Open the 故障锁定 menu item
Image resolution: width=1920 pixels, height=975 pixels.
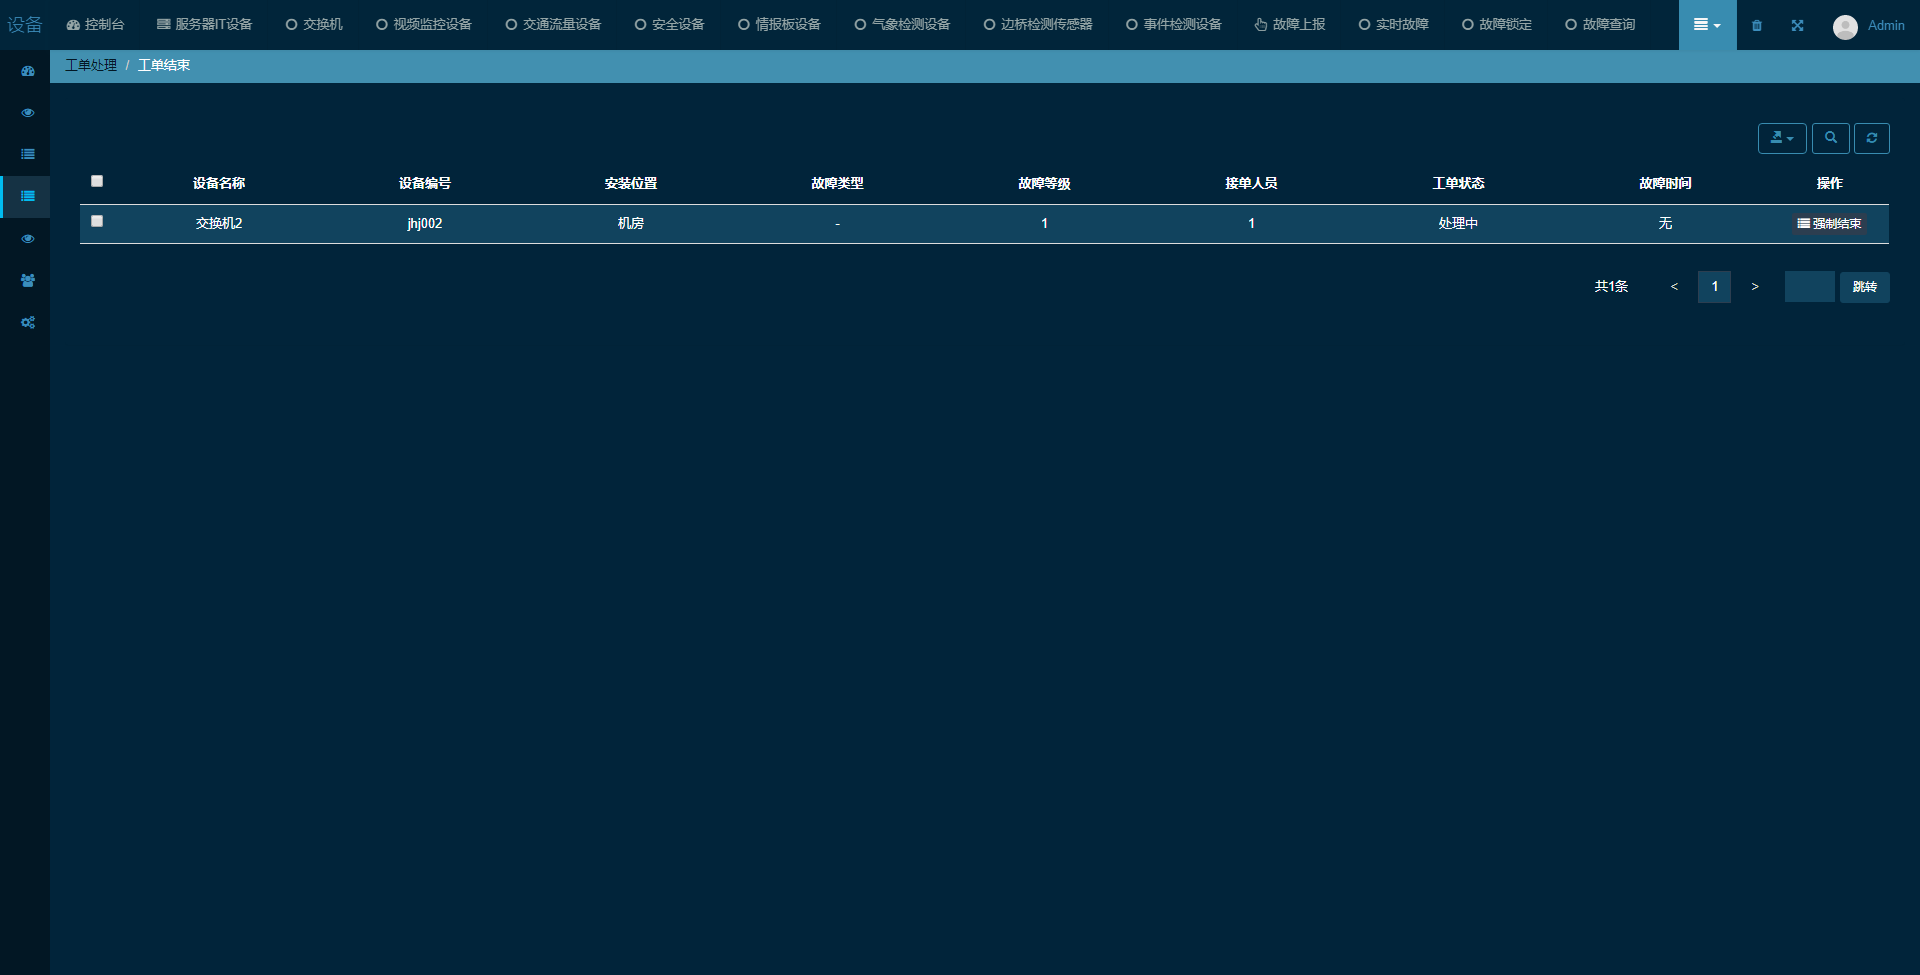pyautogui.click(x=1497, y=24)
